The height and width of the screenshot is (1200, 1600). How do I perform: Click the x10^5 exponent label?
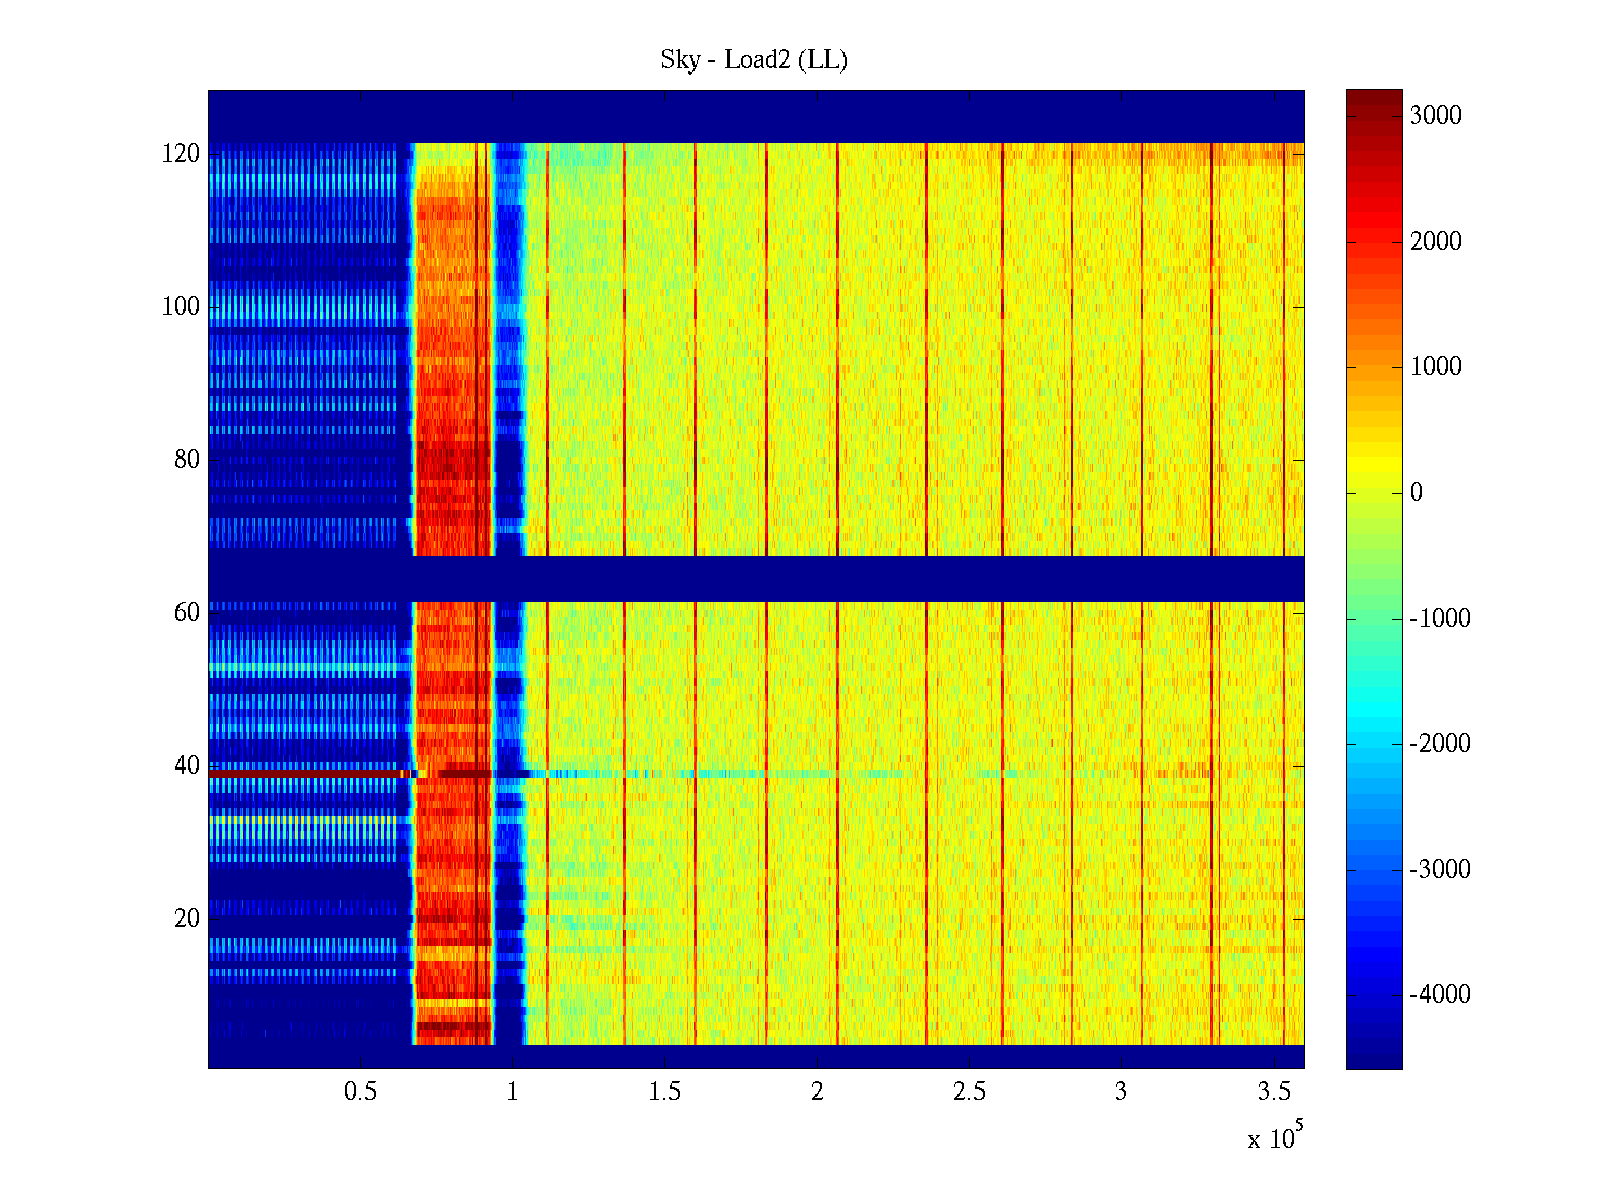click(1275, 1138)
